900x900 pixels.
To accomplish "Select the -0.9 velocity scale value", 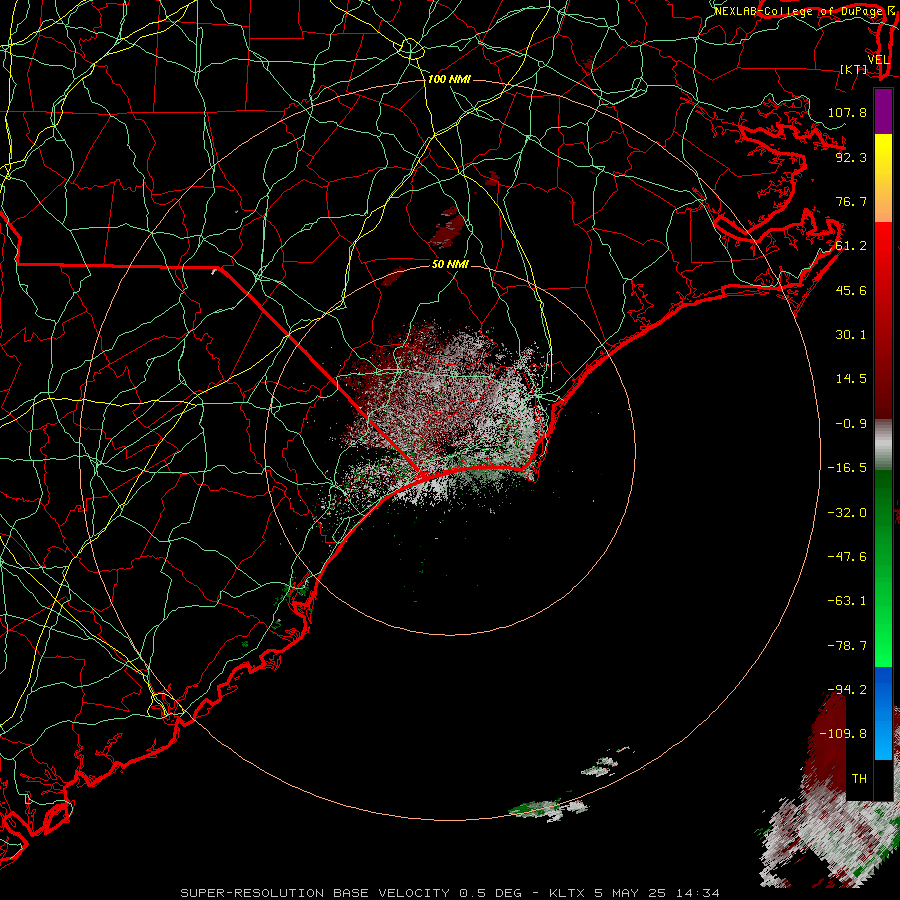I will point(851,424).
